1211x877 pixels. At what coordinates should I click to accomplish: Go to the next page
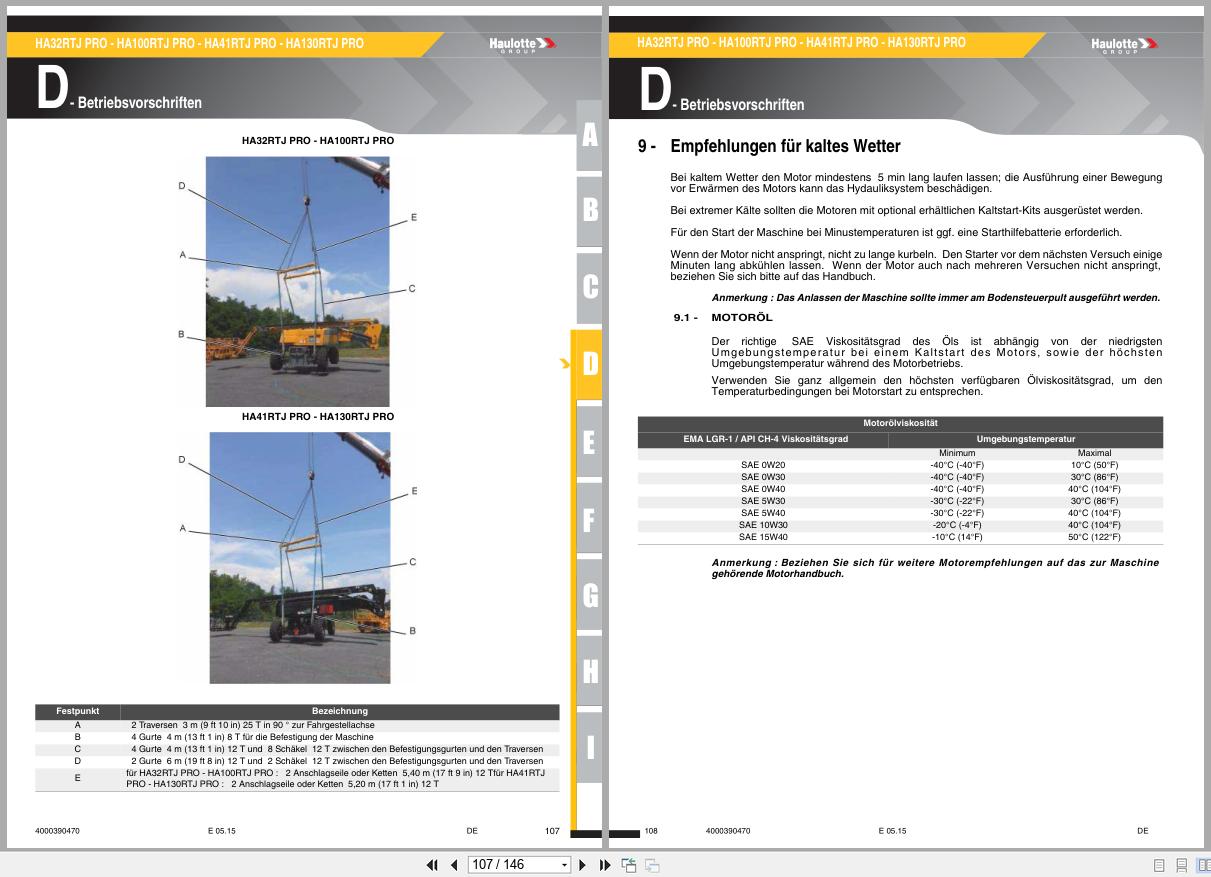pos(583,865)
